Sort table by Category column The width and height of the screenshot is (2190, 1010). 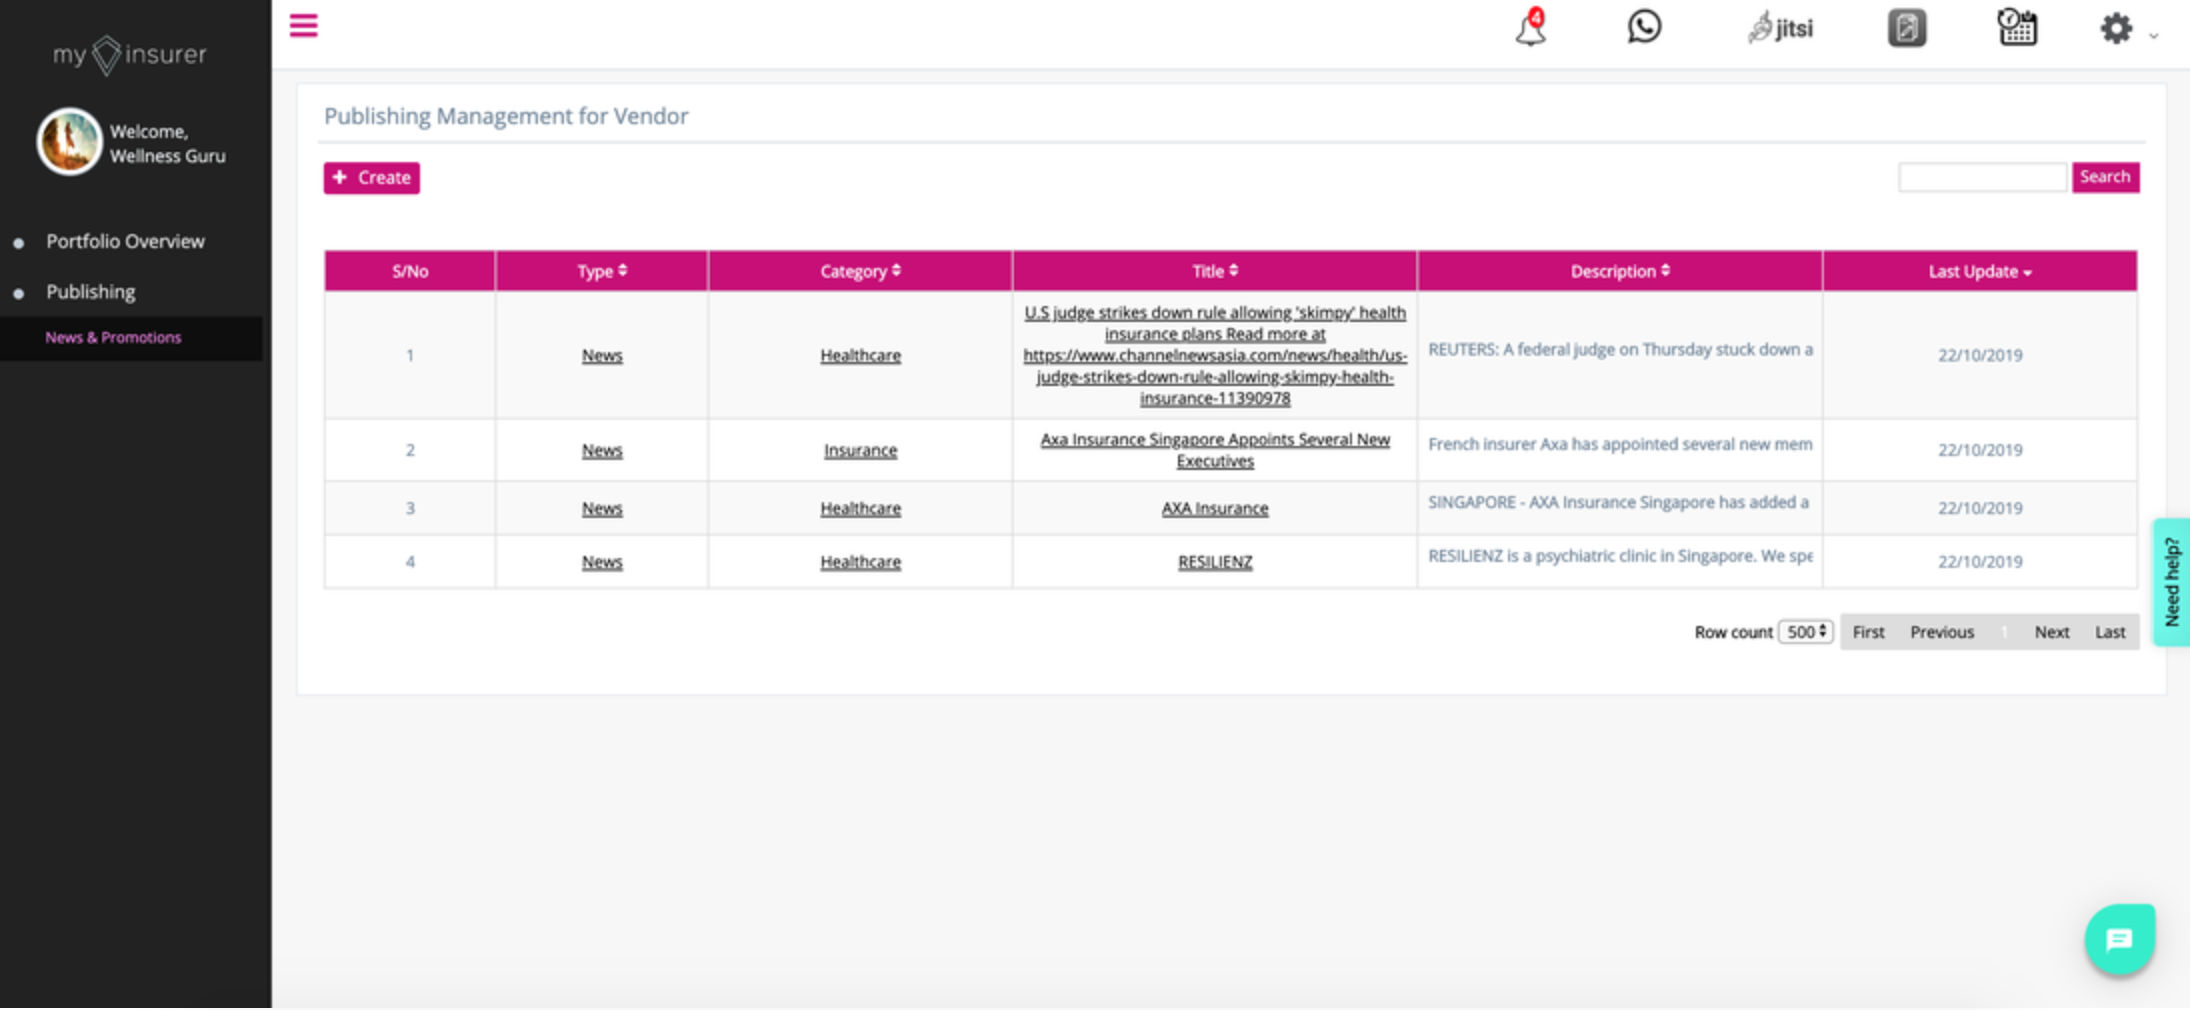860,271
